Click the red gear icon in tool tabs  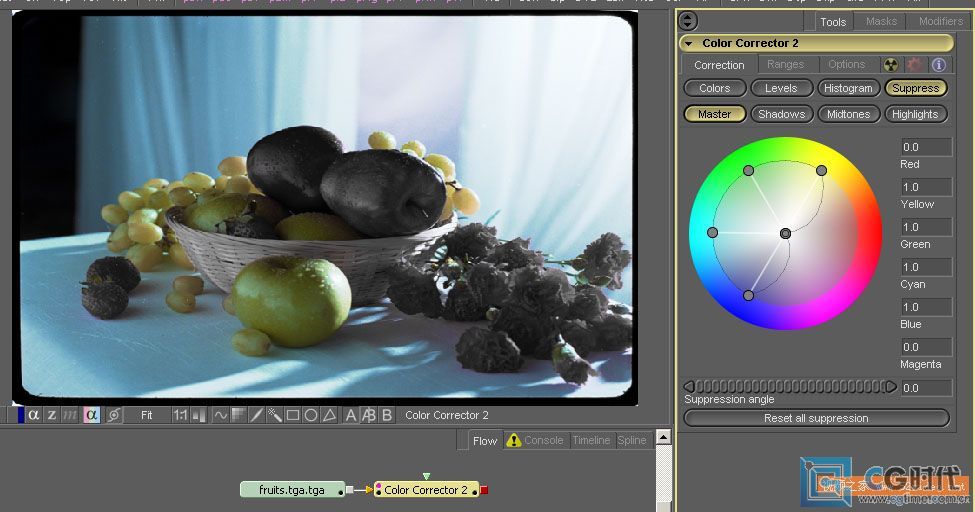coord(914,65)
